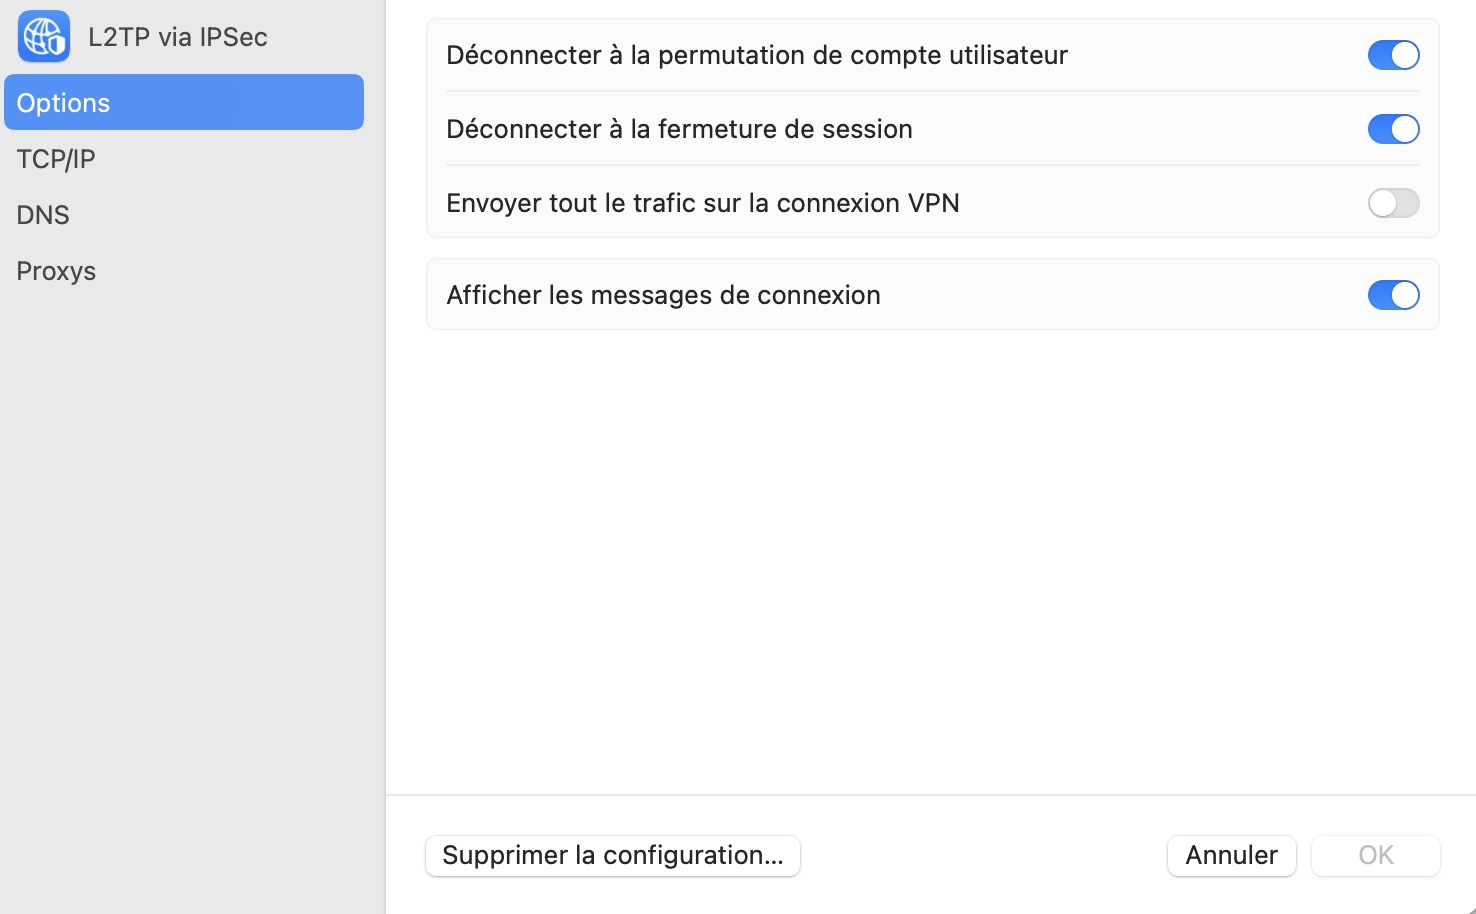Select the Options sidebar item

(x=184, y=102)
